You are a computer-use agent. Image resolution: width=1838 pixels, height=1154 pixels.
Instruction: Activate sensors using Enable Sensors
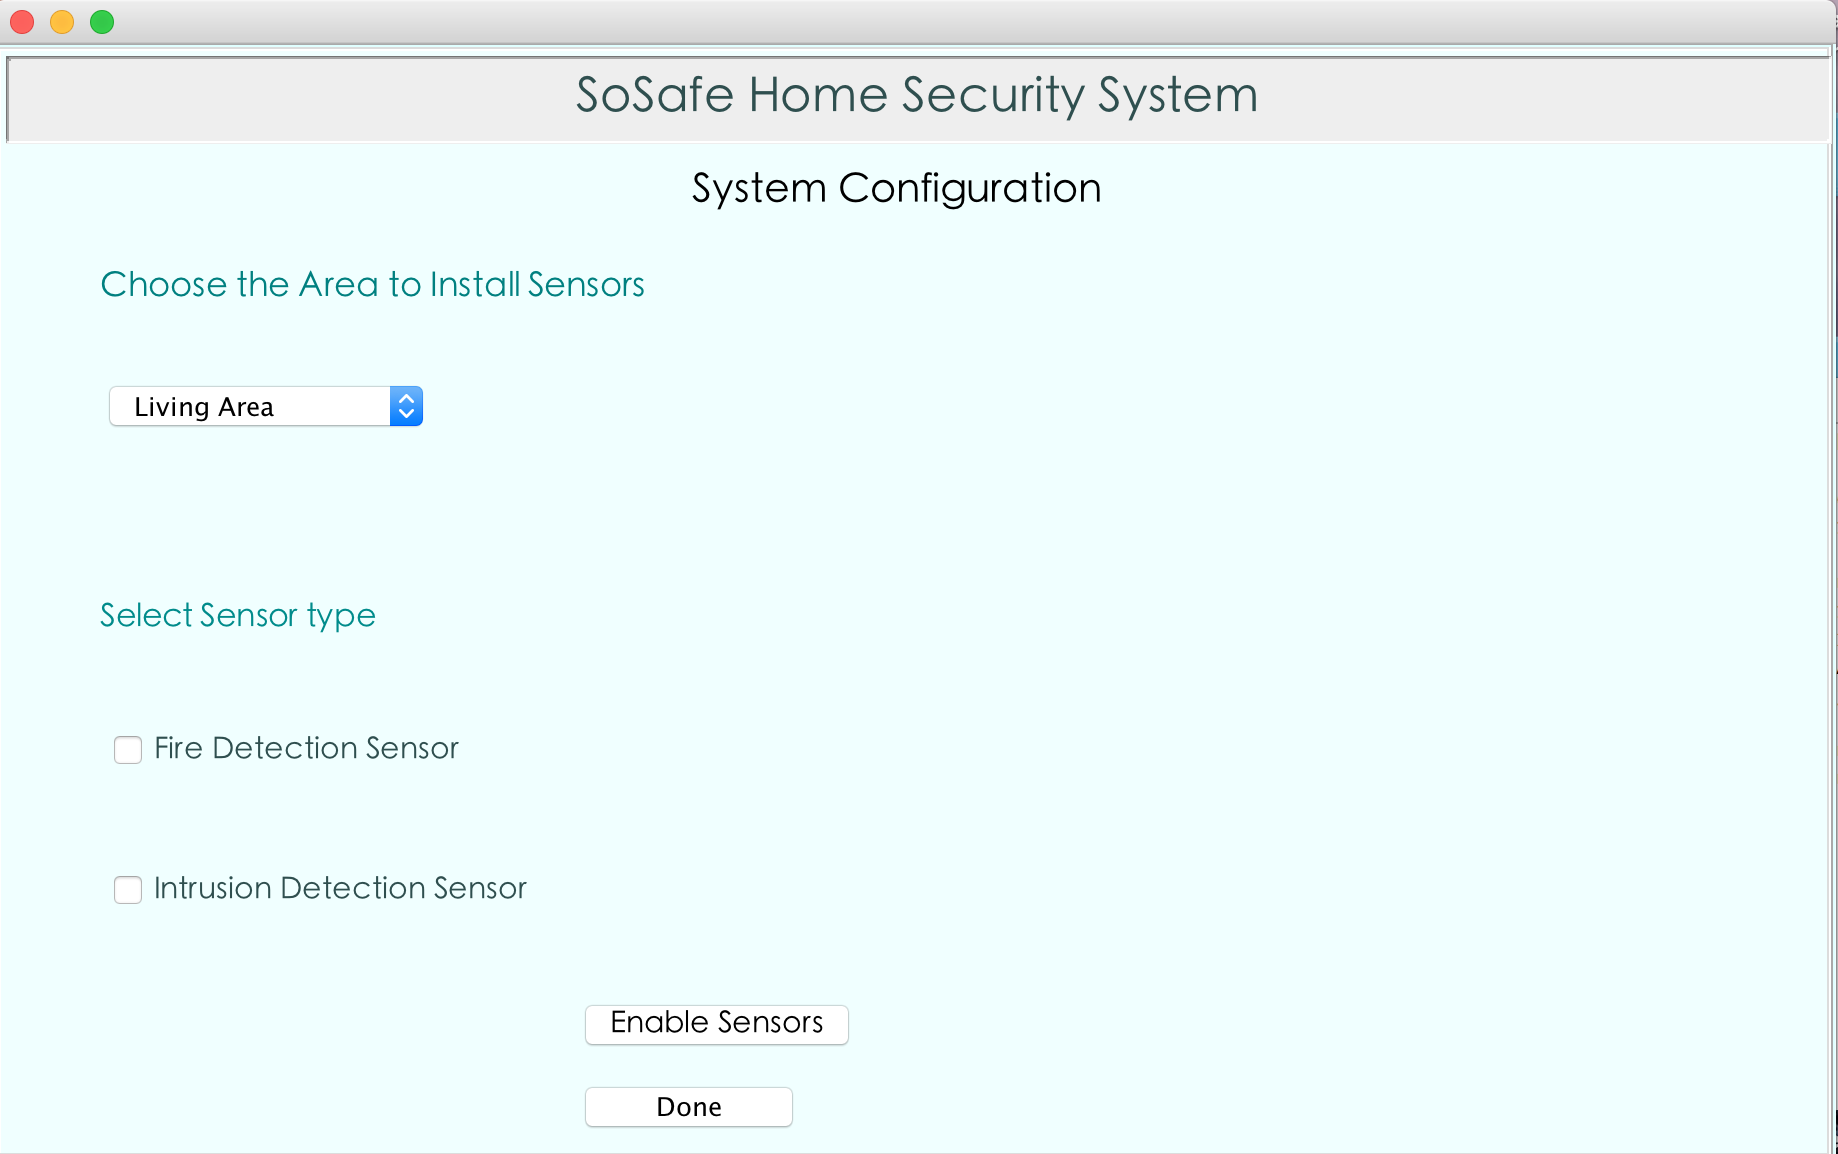[x=716, y=1023]
